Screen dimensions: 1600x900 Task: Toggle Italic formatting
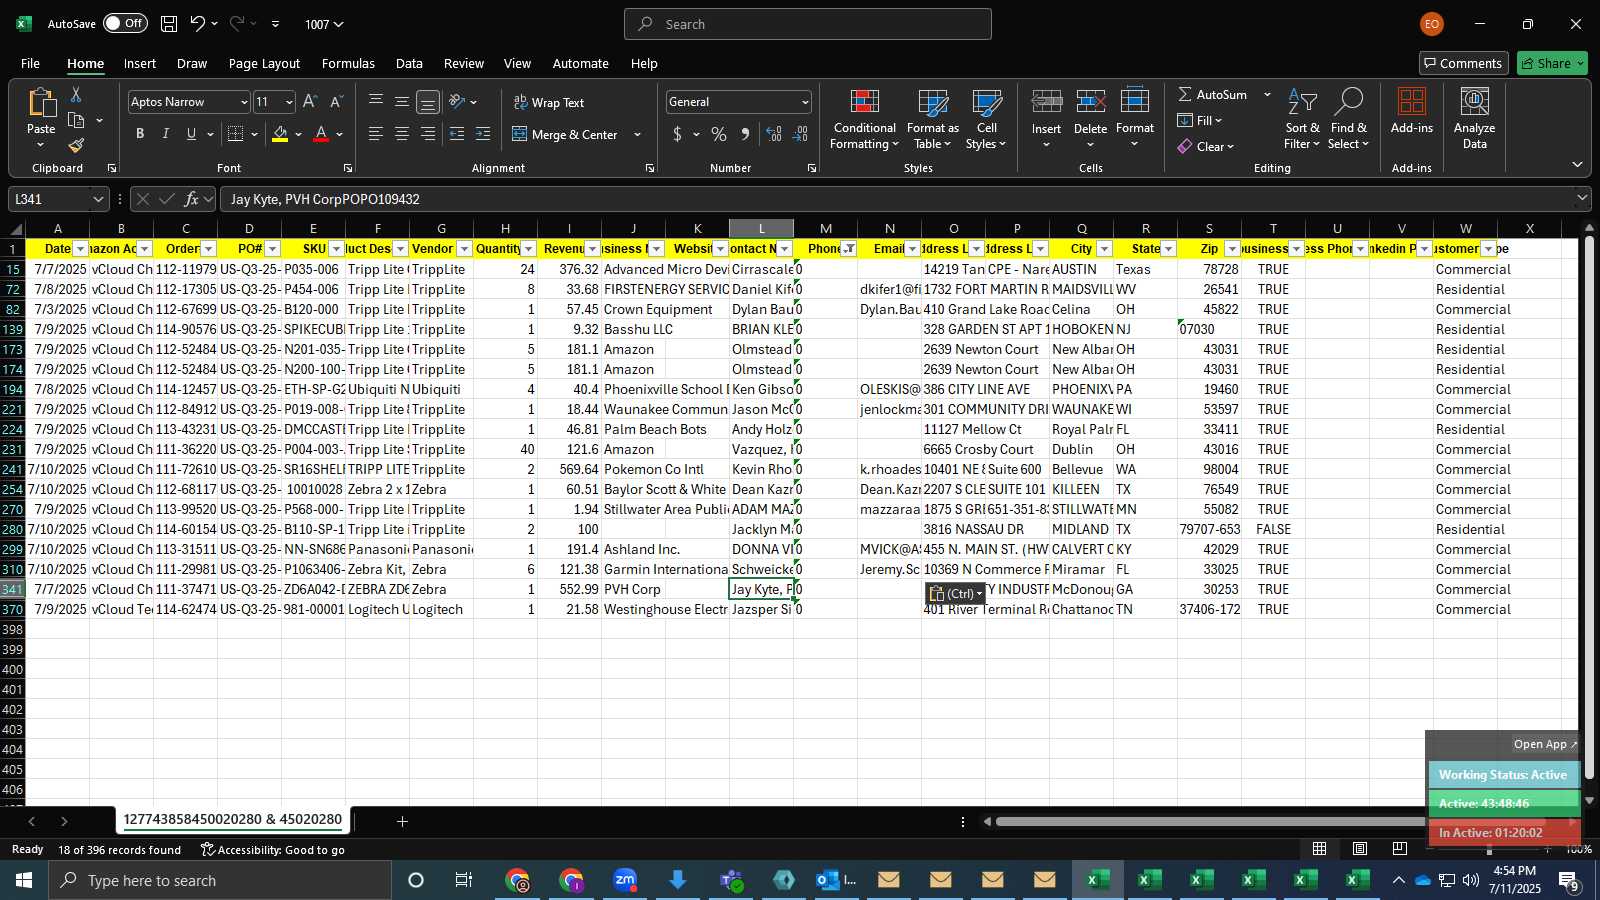click(165, 134)
